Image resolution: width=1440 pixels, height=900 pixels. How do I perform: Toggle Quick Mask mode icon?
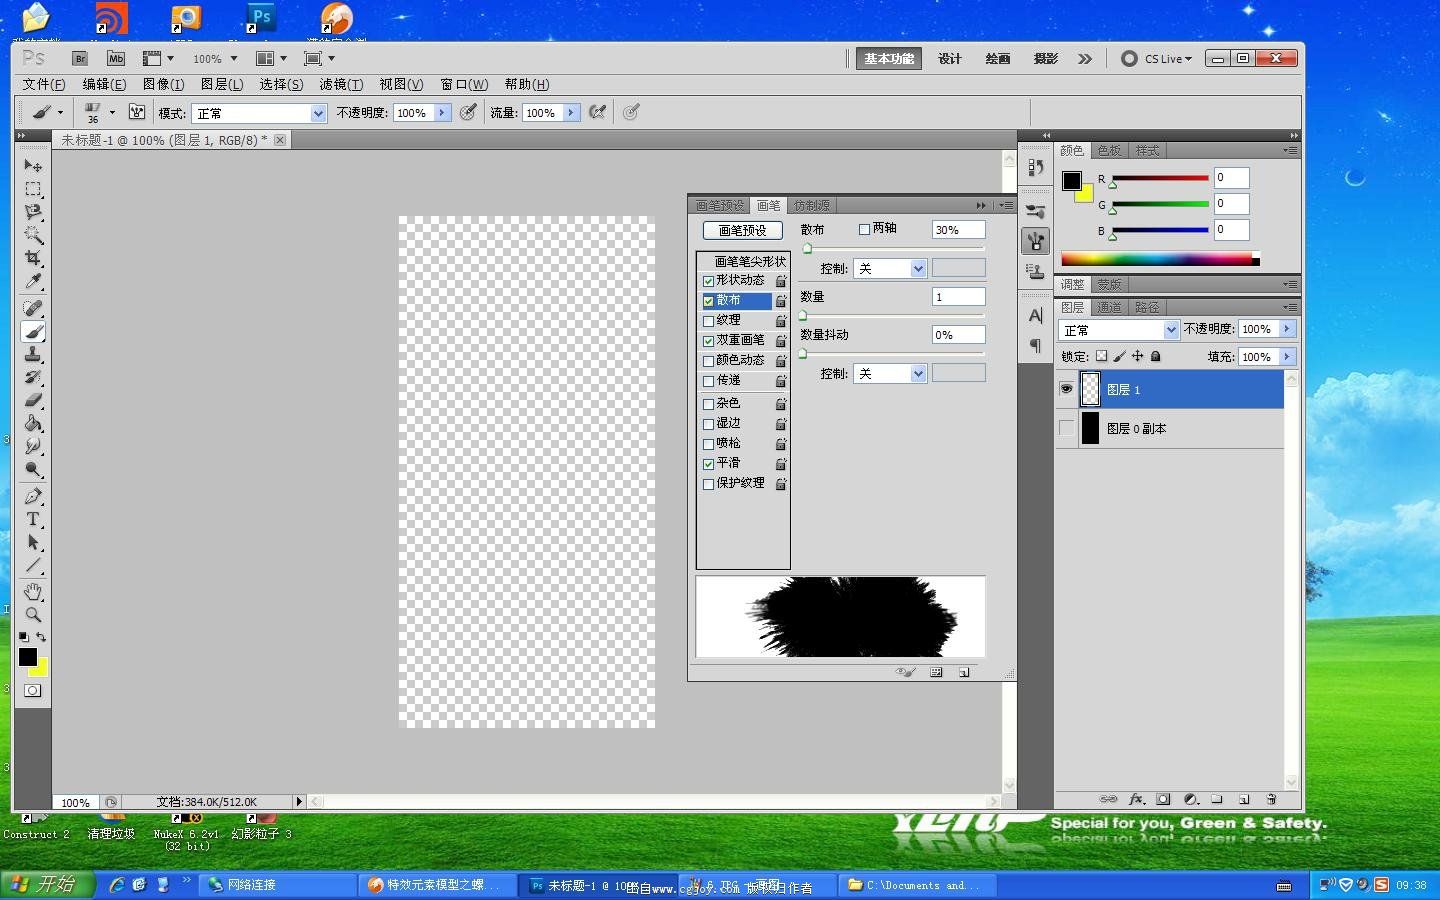33,690
